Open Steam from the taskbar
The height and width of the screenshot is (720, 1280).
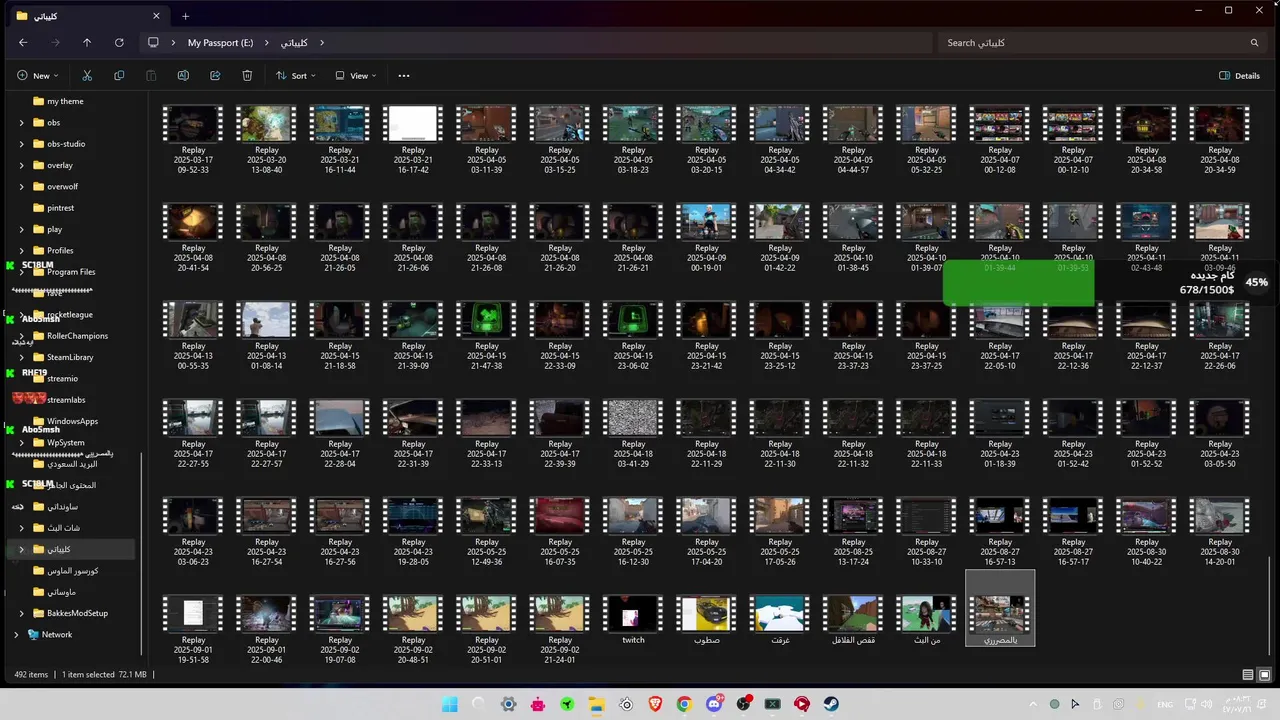(831, 704)
